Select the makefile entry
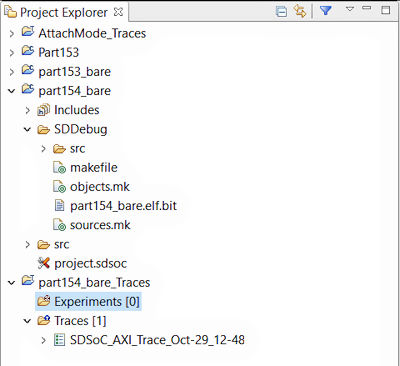Viewport: 400px width, 366px height. coord(94,168)
